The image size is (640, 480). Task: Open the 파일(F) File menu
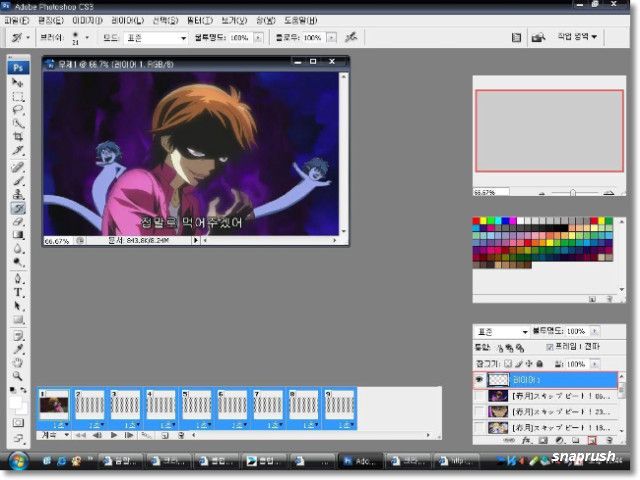[x=17, y=20]
